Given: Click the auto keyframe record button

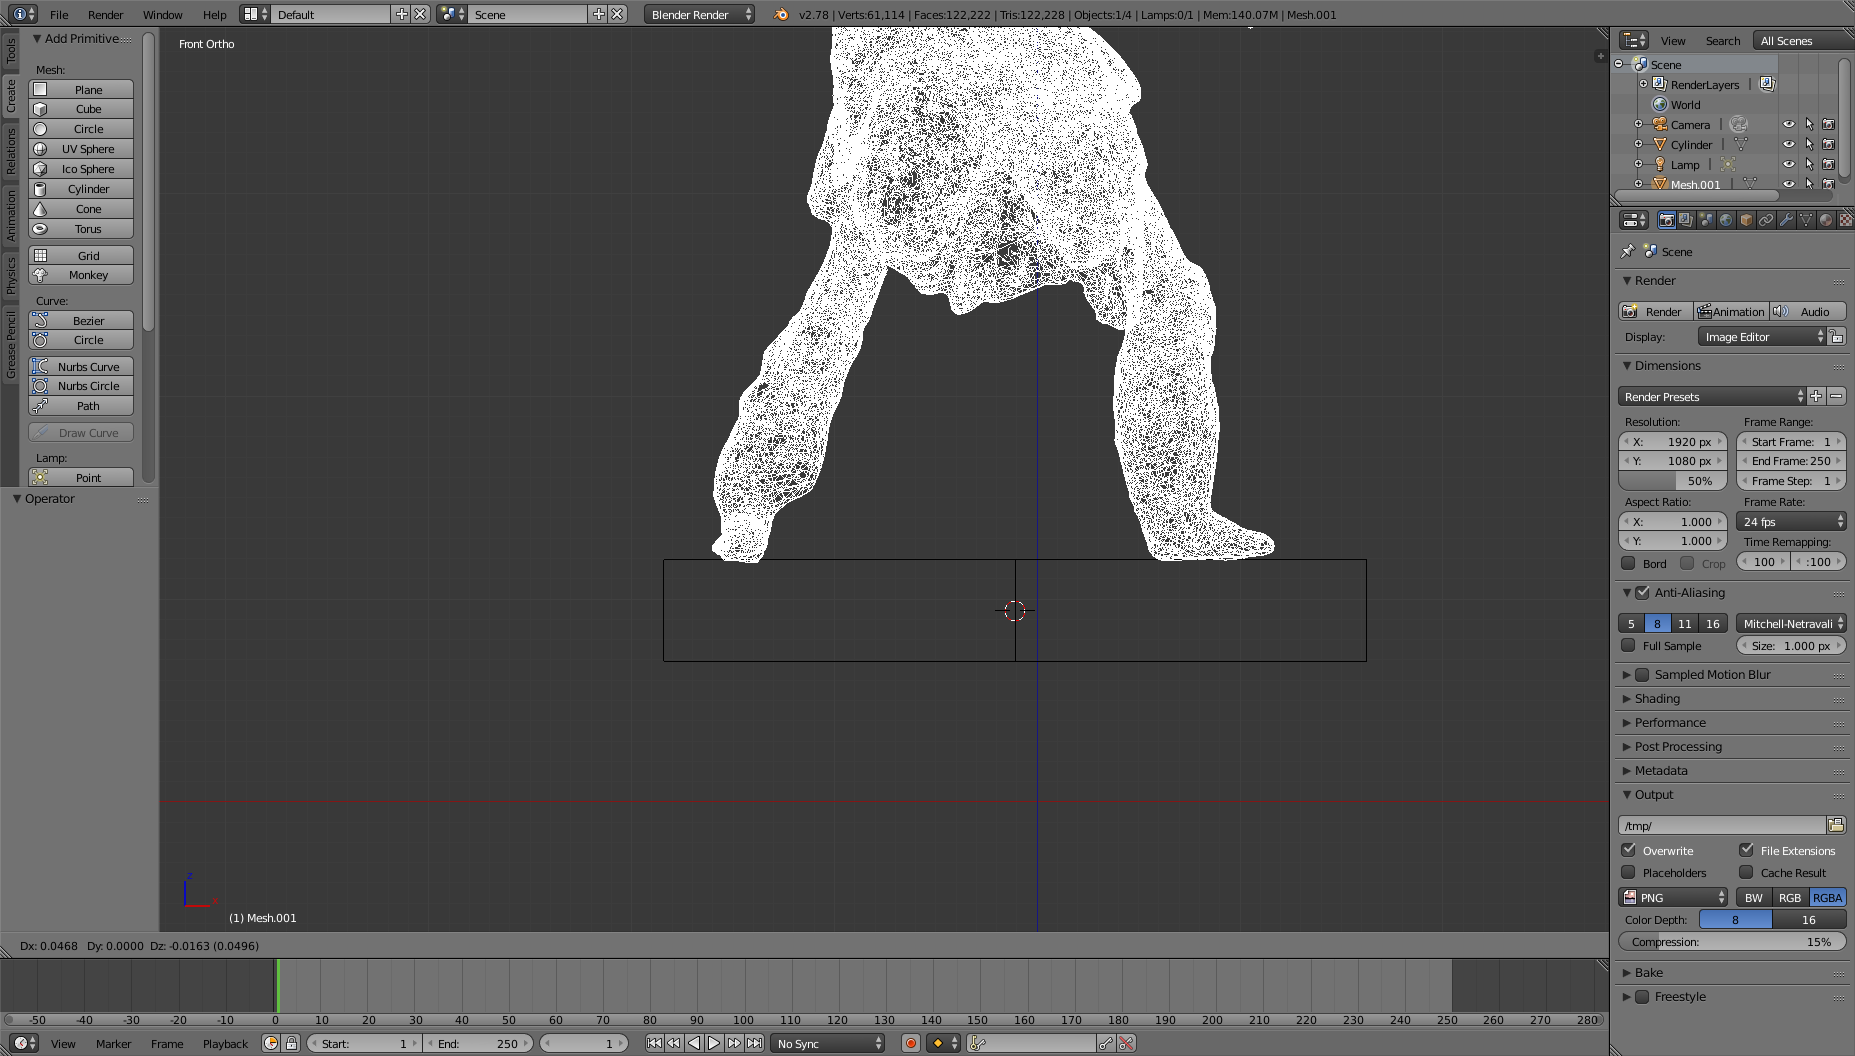Looking at the screenshot, I should pyautogui.click(x=910, y=1043).
